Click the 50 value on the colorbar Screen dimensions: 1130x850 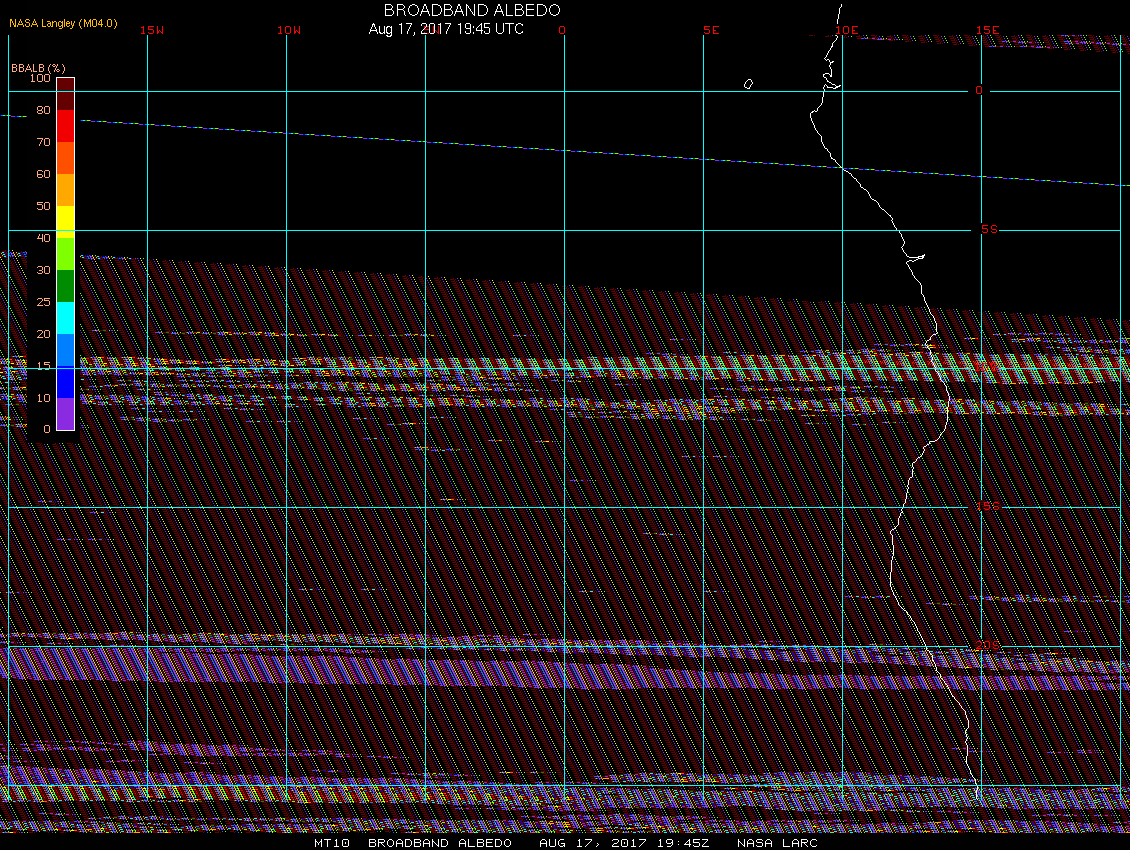44,206
